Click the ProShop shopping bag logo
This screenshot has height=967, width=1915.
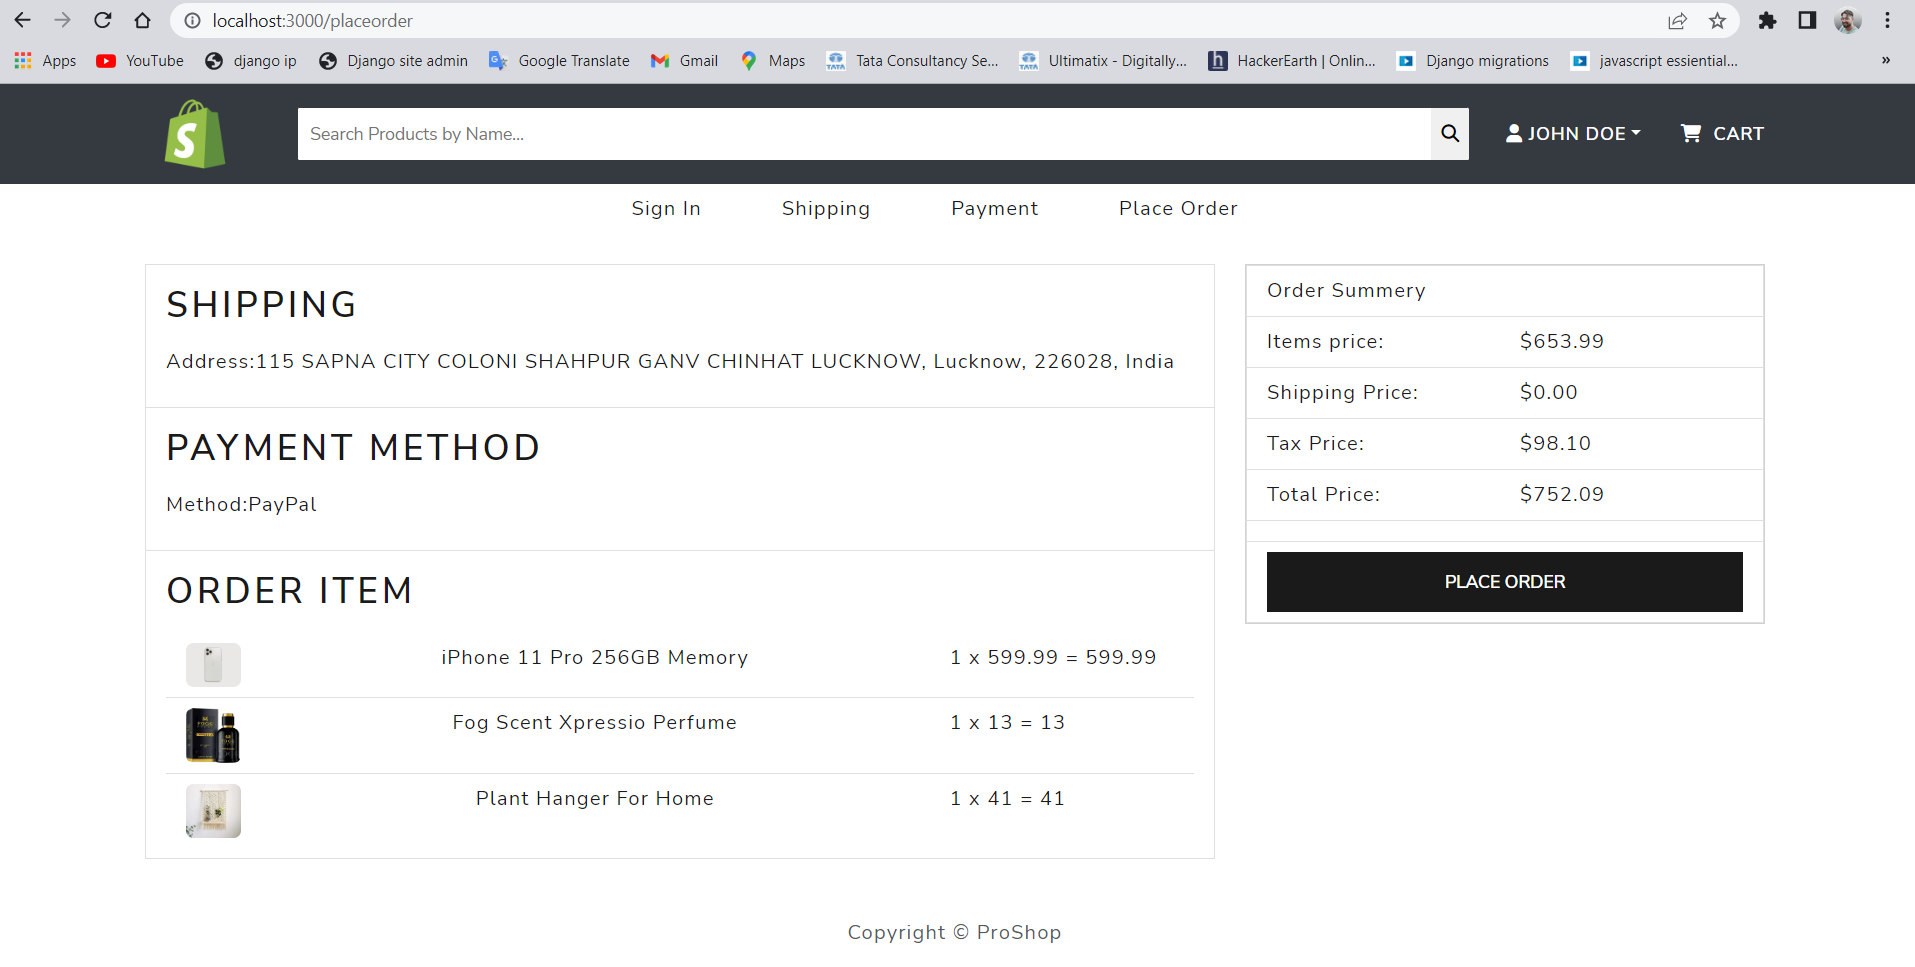point(194,133)
